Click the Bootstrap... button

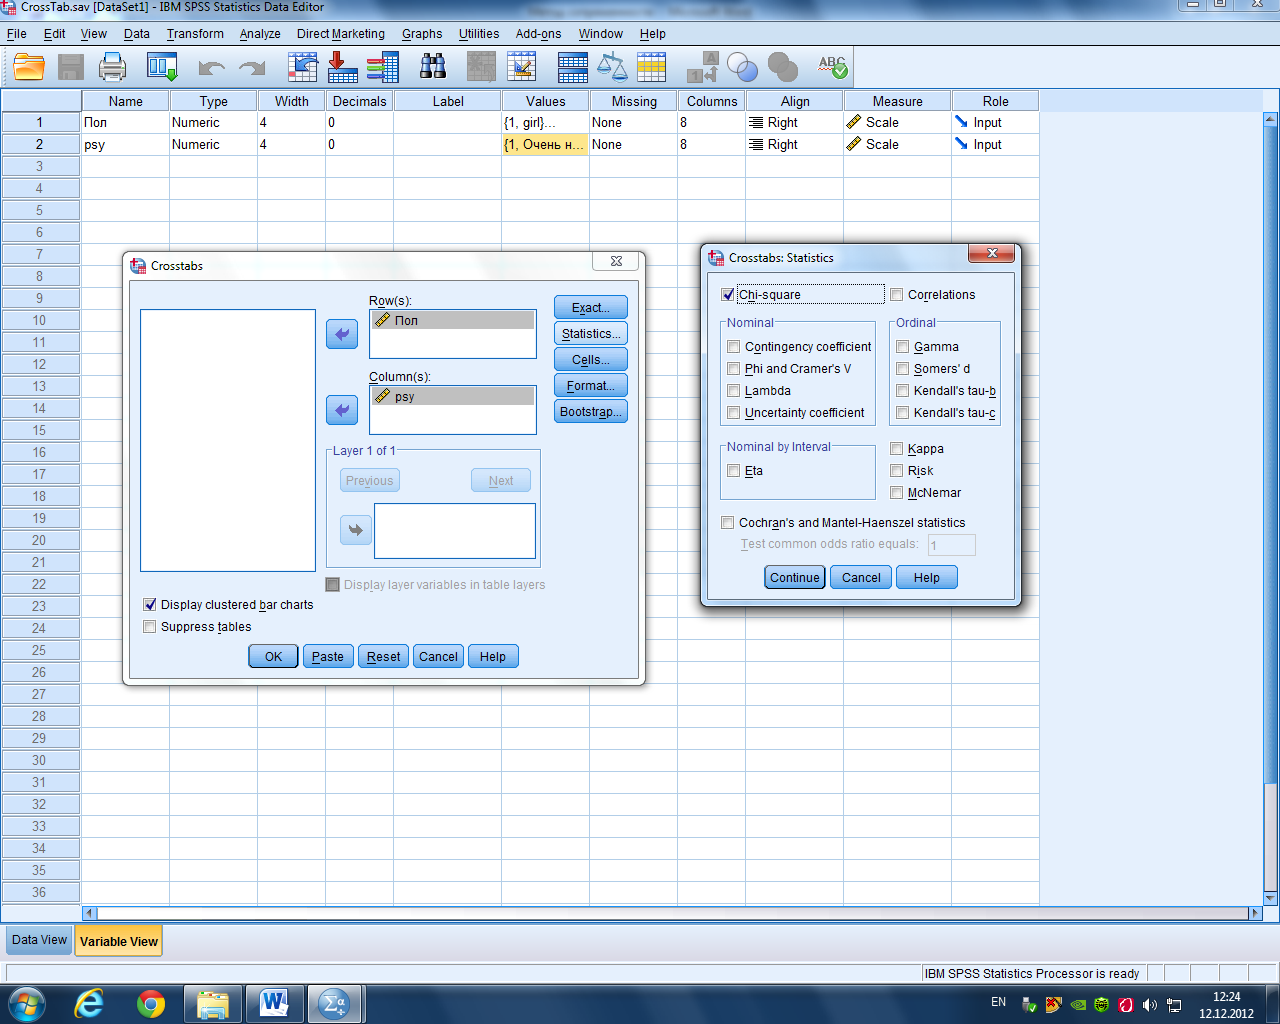[x=591, y=411]
